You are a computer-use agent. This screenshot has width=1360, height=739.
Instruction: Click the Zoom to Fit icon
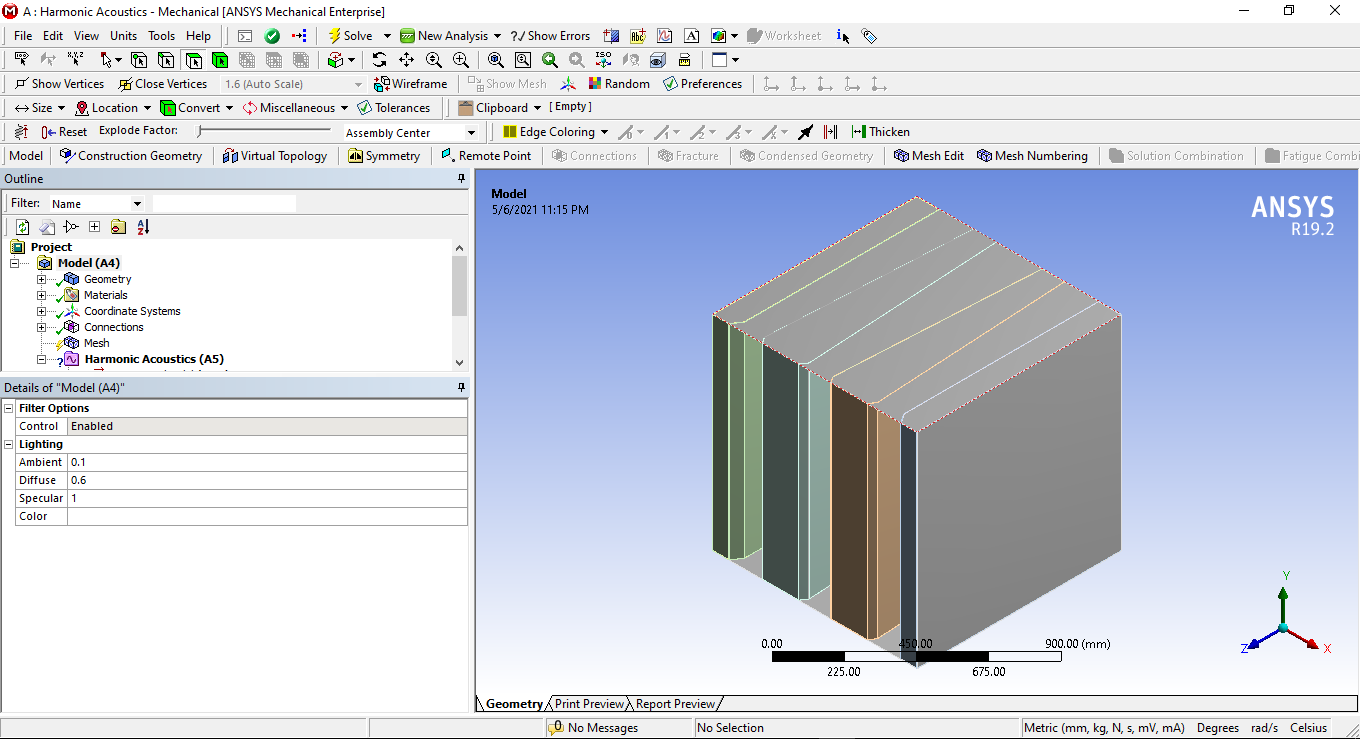click(x=495, y=59)
